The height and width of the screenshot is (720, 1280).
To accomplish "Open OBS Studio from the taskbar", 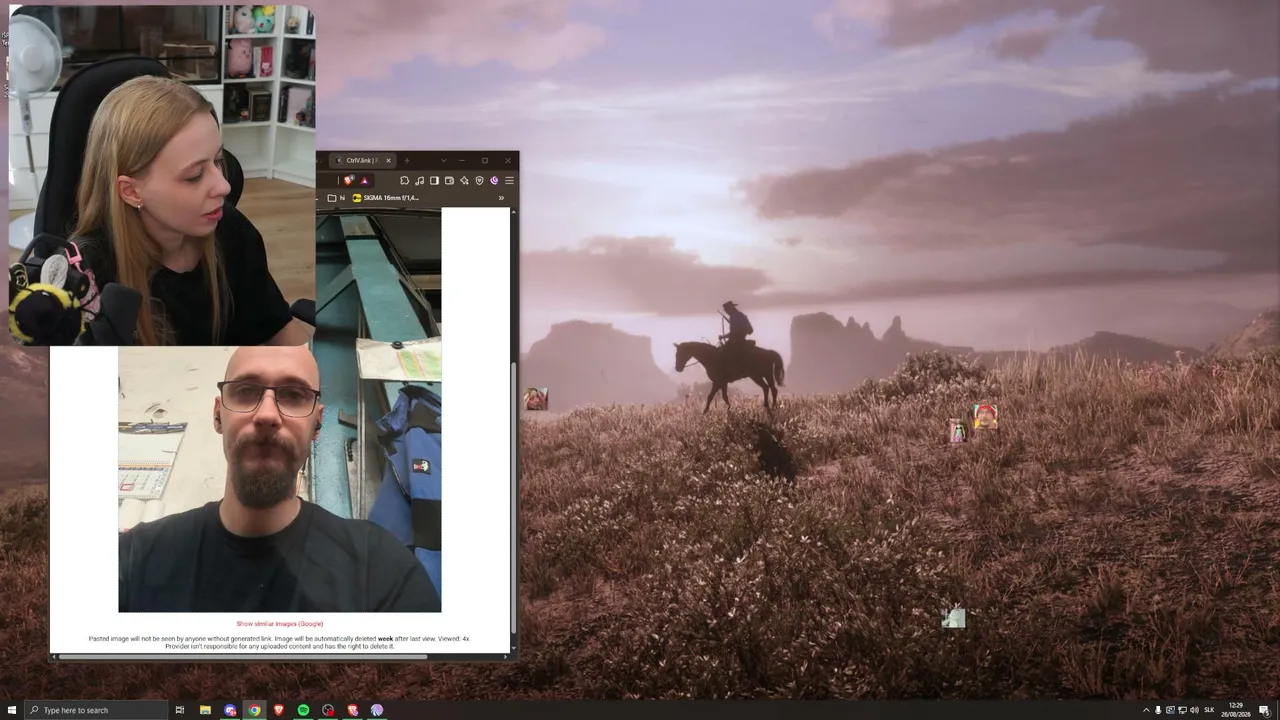I will click(328, 710).
